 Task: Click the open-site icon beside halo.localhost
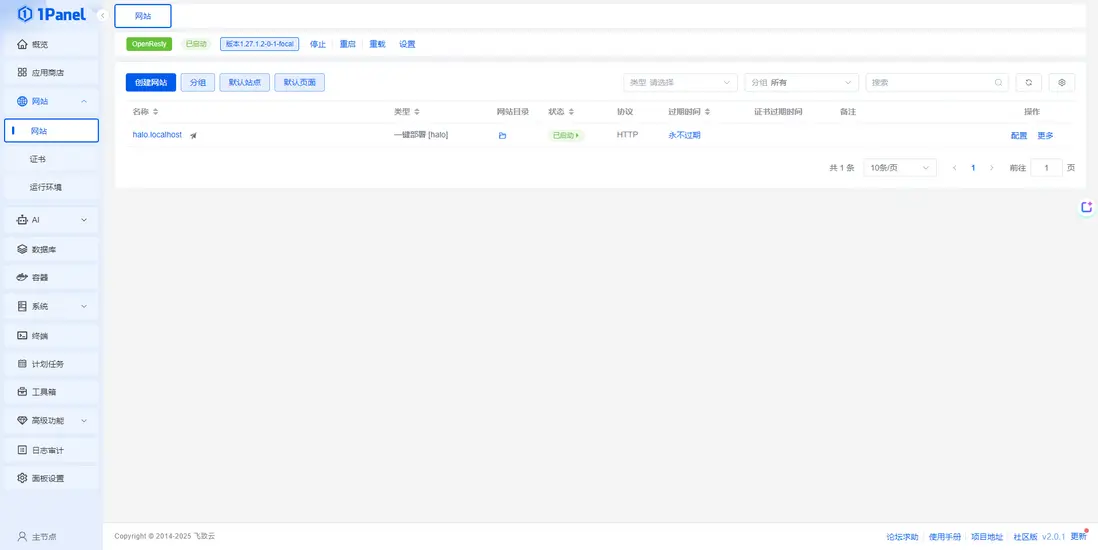(x=193, y=135)
